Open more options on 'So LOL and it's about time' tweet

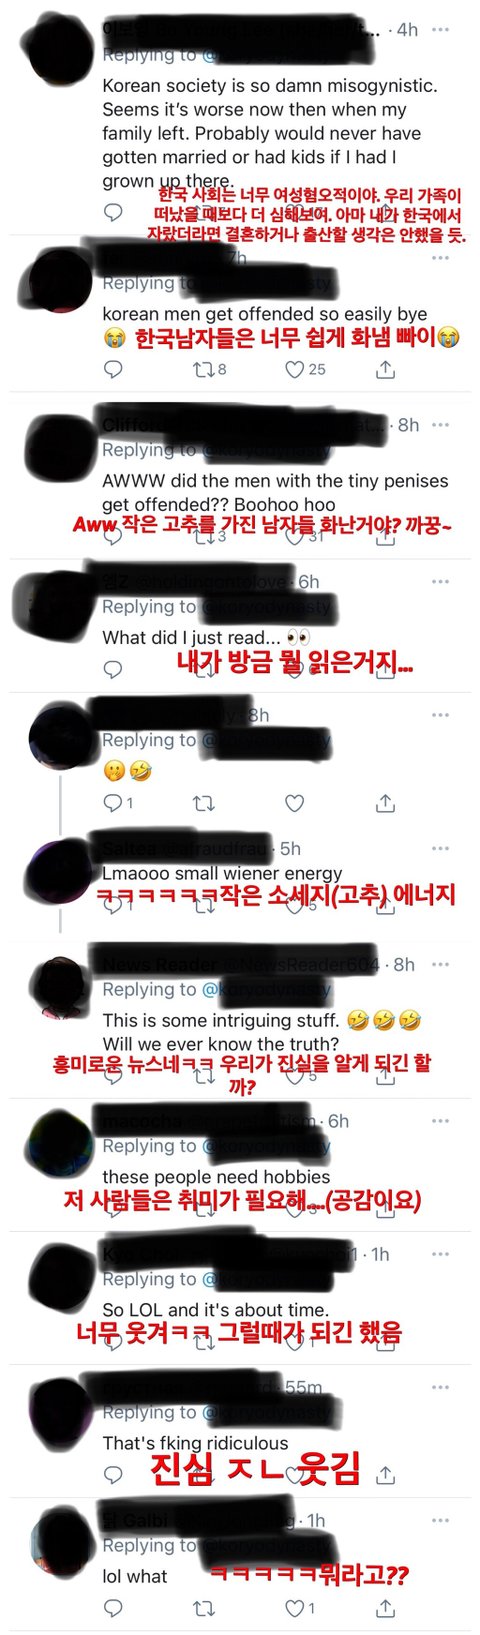click(x=440, y=1254)
